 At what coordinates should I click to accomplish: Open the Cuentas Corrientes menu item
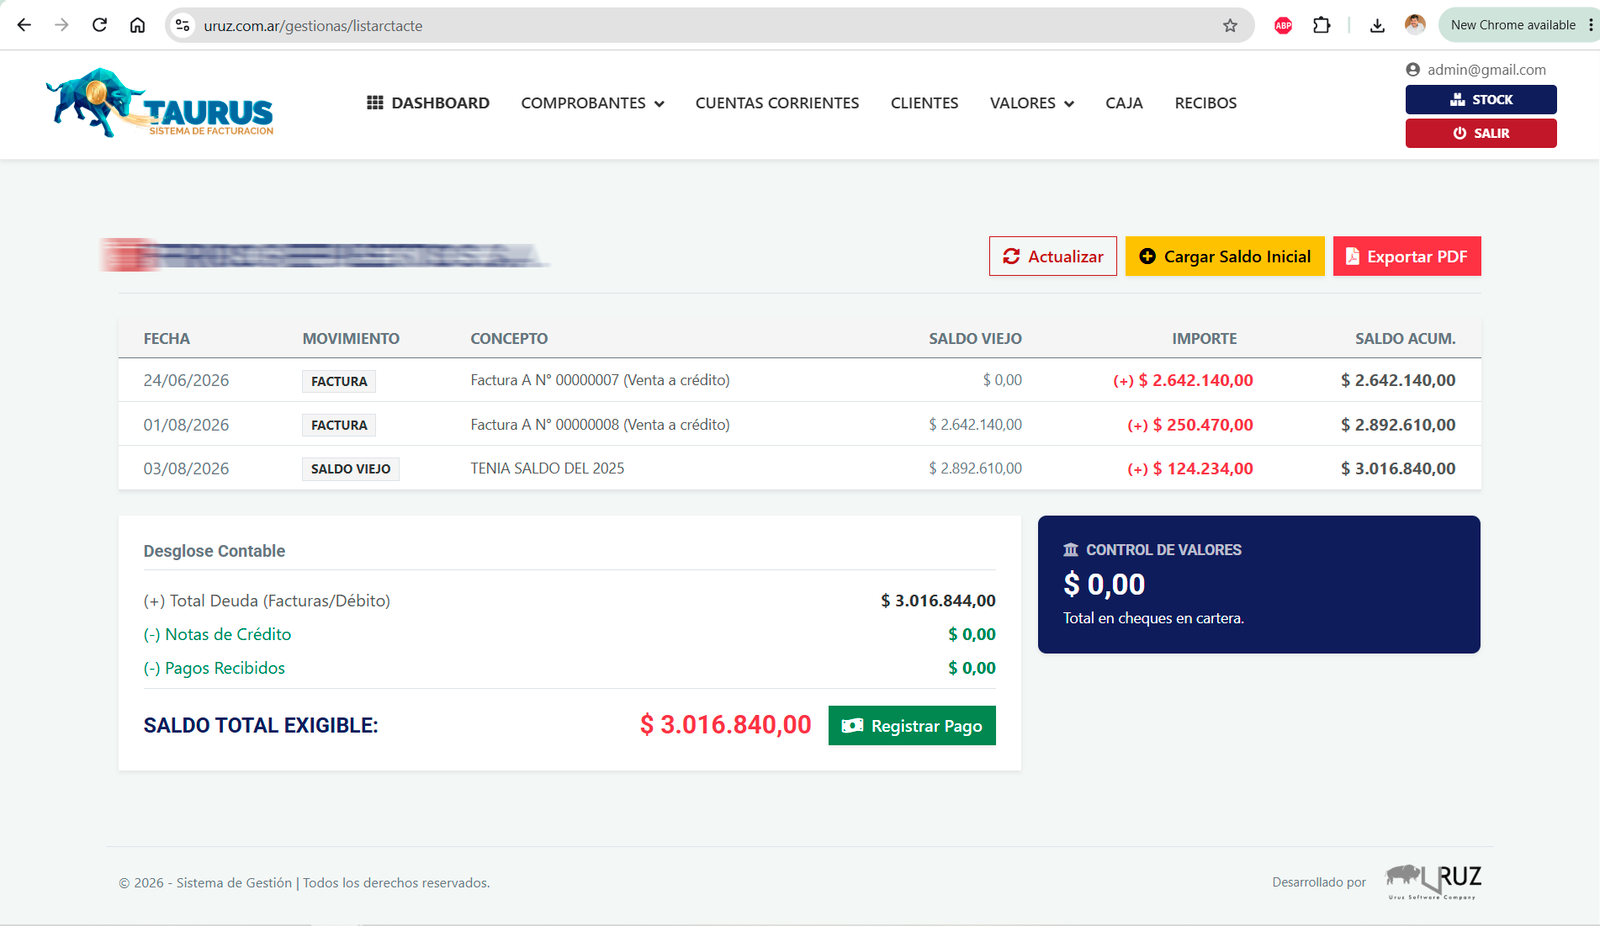[777, 103]
